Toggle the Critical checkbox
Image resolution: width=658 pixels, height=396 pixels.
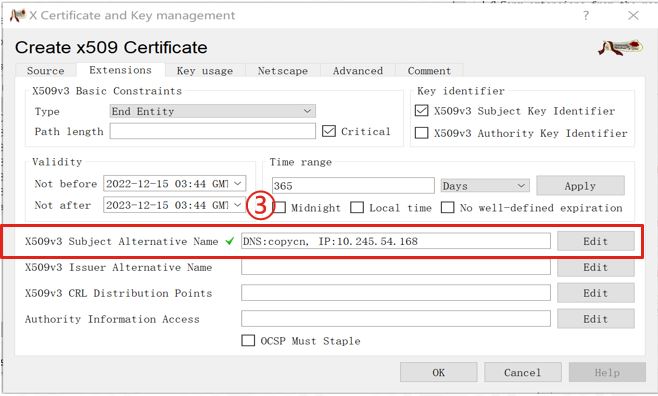[x=329, y=131]
